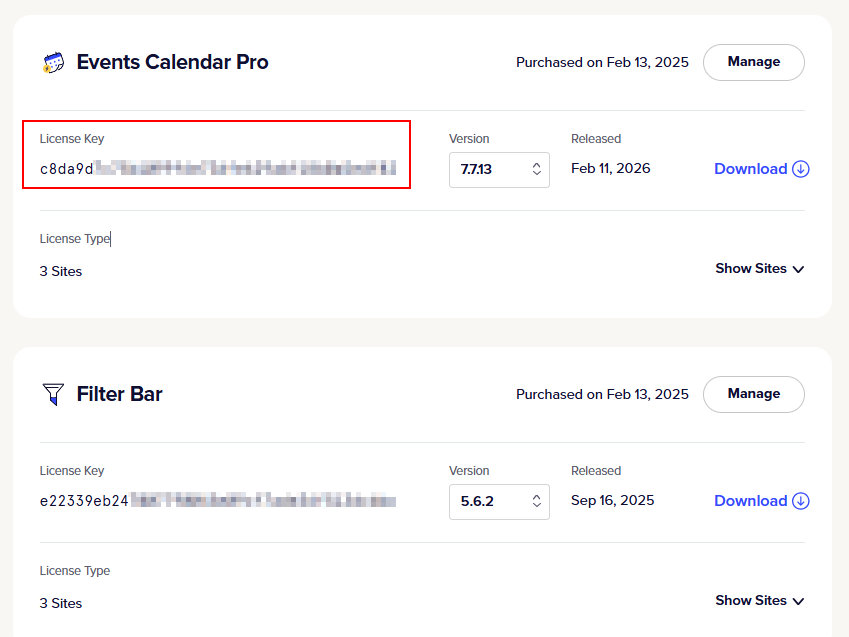The height and width of the screenshot is (637, 849).
Task: Expand Show Sites for Filter Bar
Action: click(x=759, y=601)
